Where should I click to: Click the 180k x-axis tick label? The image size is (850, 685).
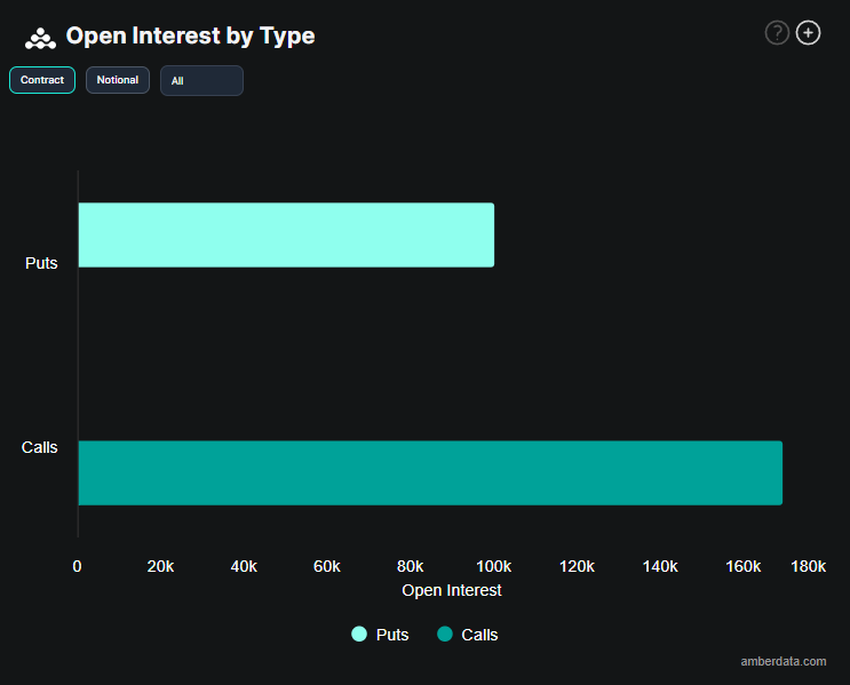[808, 566]
